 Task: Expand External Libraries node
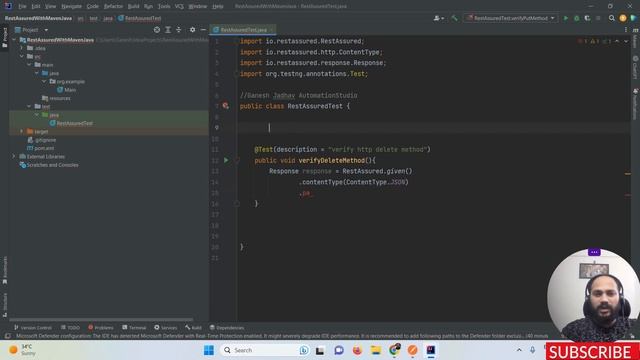14,156
